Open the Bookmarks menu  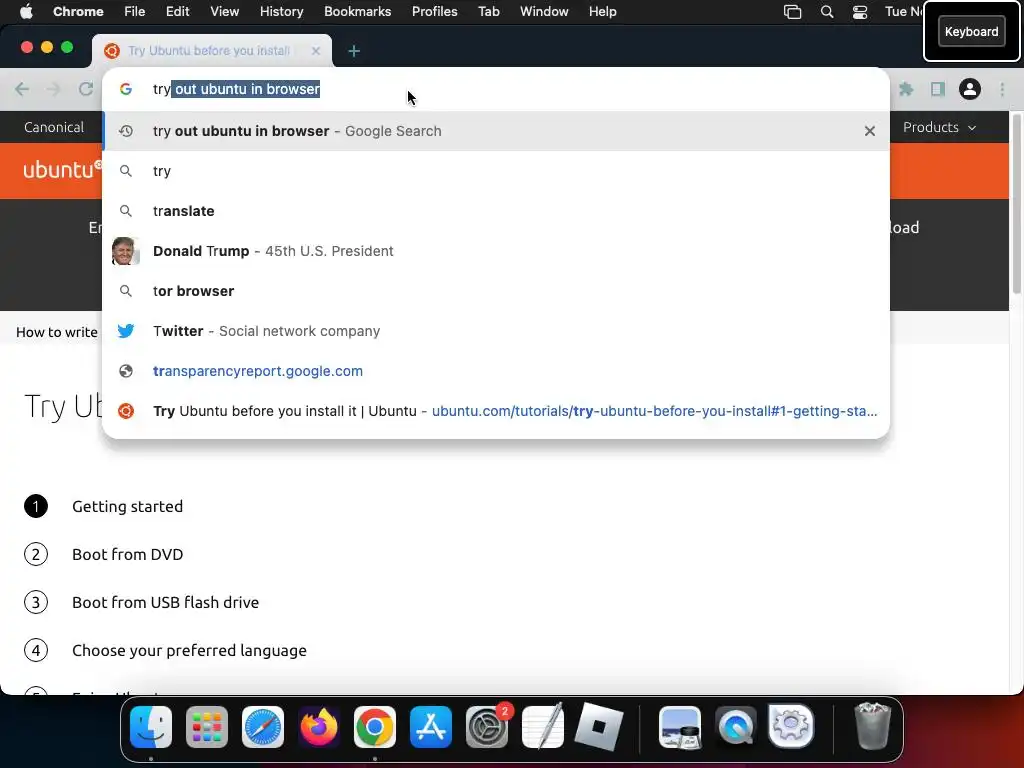coord(357,11)
